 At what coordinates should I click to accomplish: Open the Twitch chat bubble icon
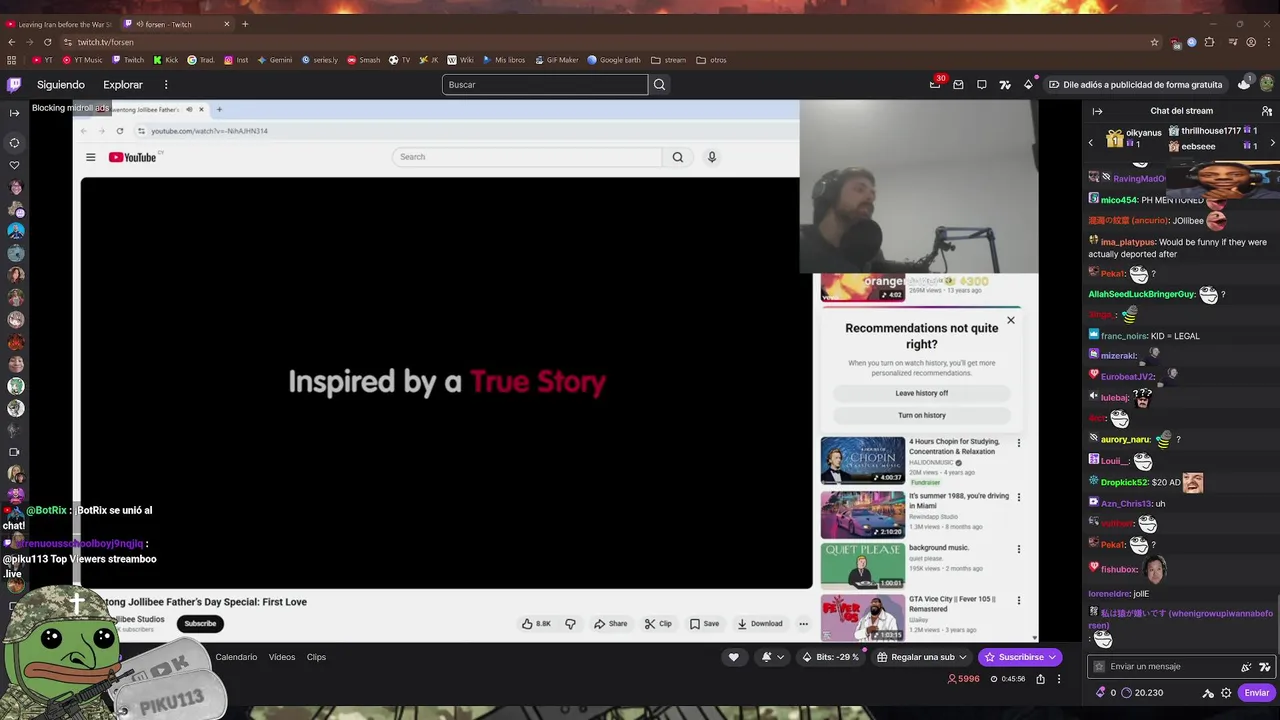(x=982, y=85)
